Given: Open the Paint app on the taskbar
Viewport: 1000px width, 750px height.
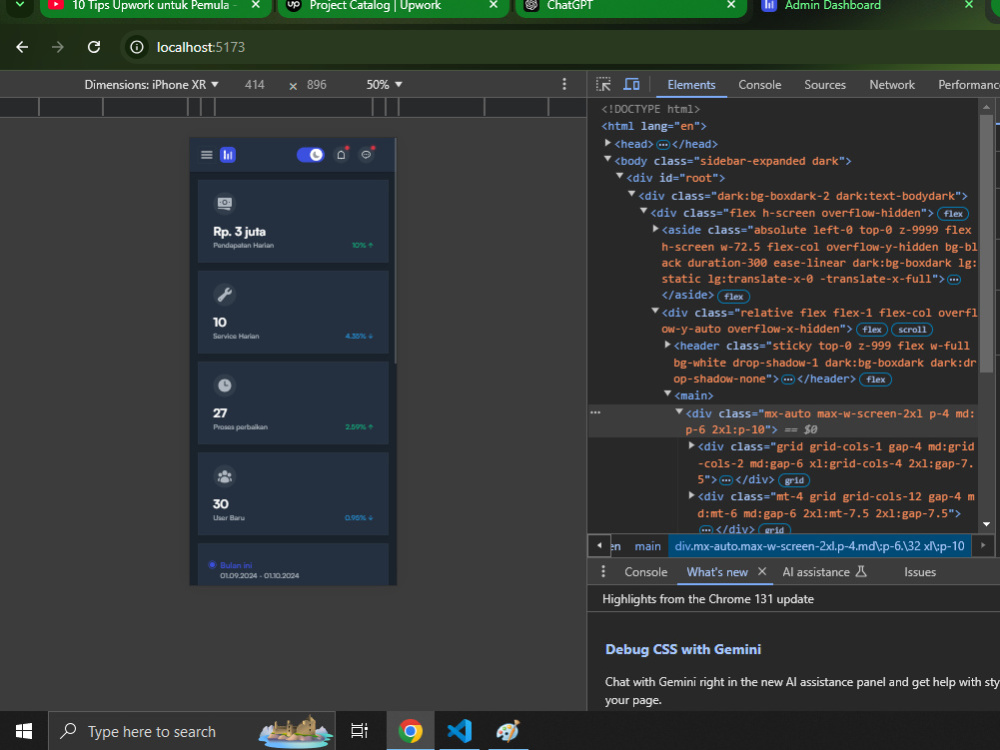Looking at the screenshot, I should (x=508, y=731).
